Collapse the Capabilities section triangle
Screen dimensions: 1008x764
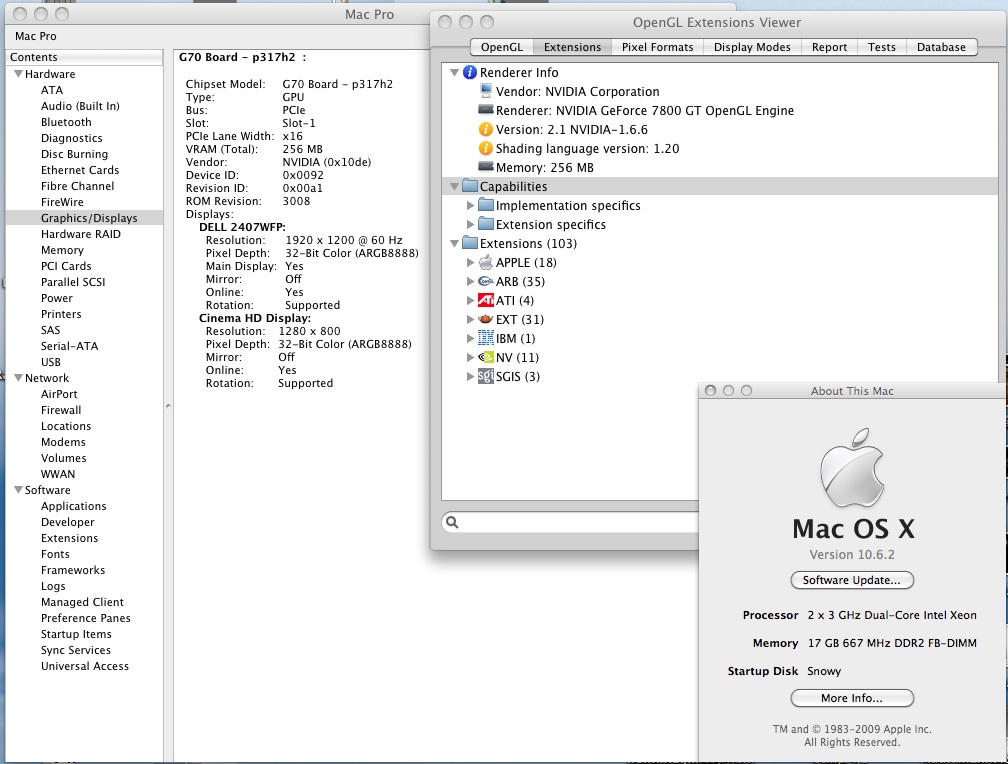coord(454,186)
